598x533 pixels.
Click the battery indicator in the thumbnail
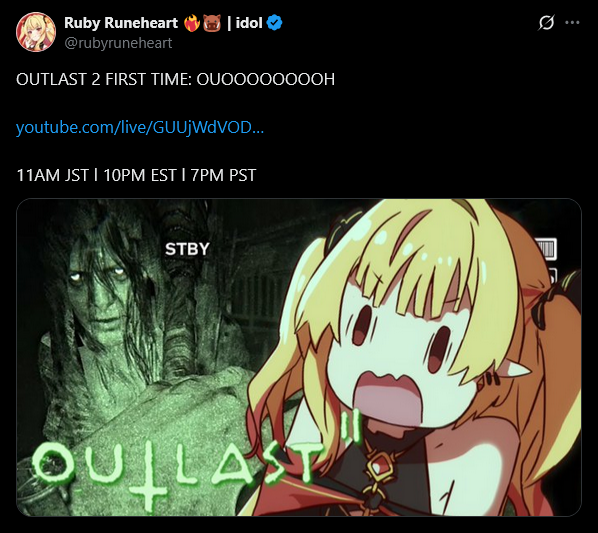pos(546,249)
